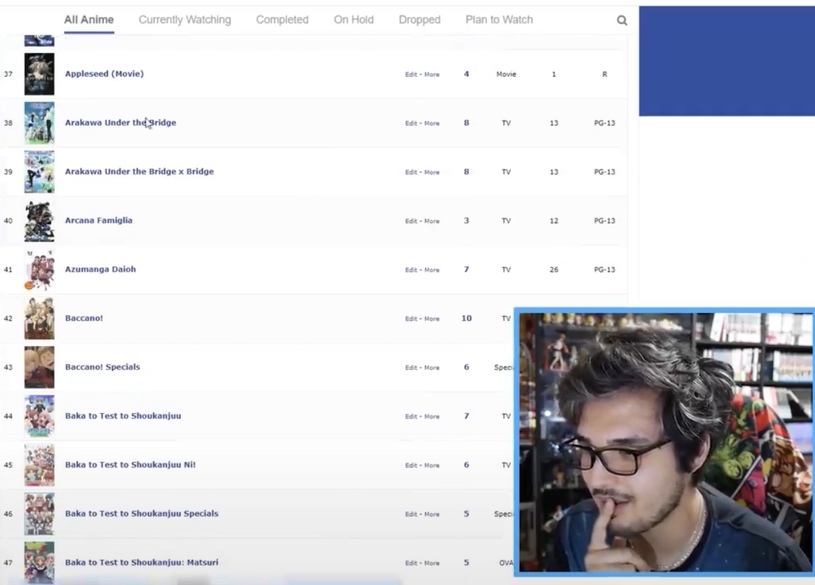
Task: Click the Appleseed movie poster thumbnail
Action: coord(39,74)
